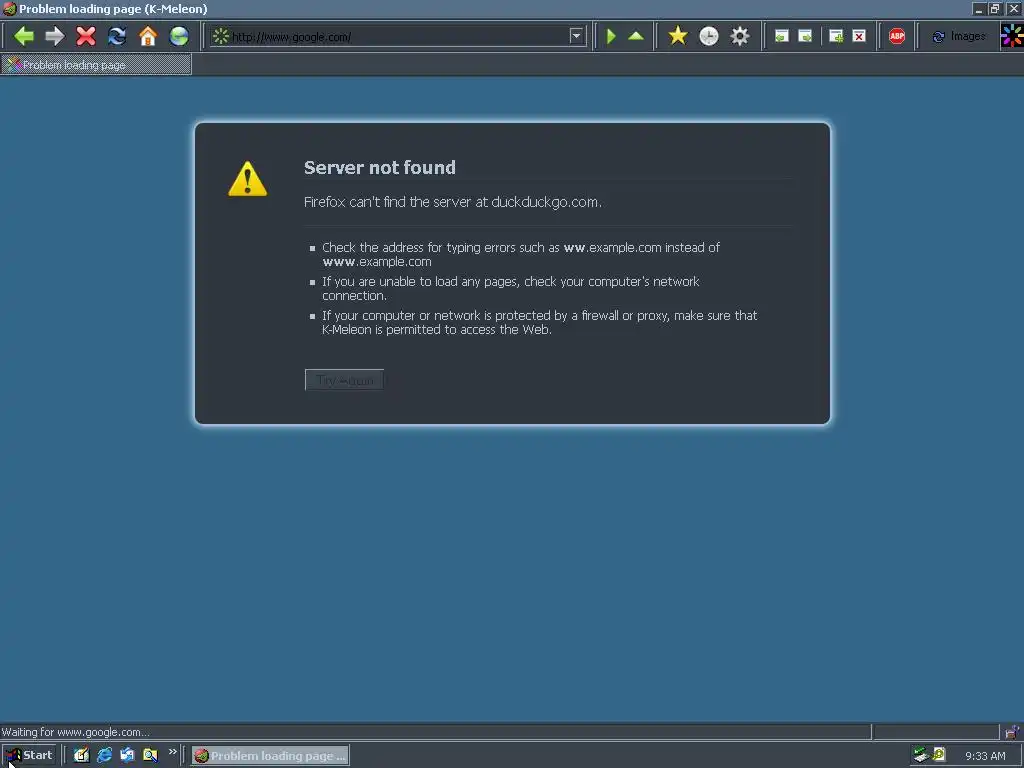Click the green Go arrow beside address bar
Image resolution: width=1024 pixels, height=768 pixels.
pos(611,36)
